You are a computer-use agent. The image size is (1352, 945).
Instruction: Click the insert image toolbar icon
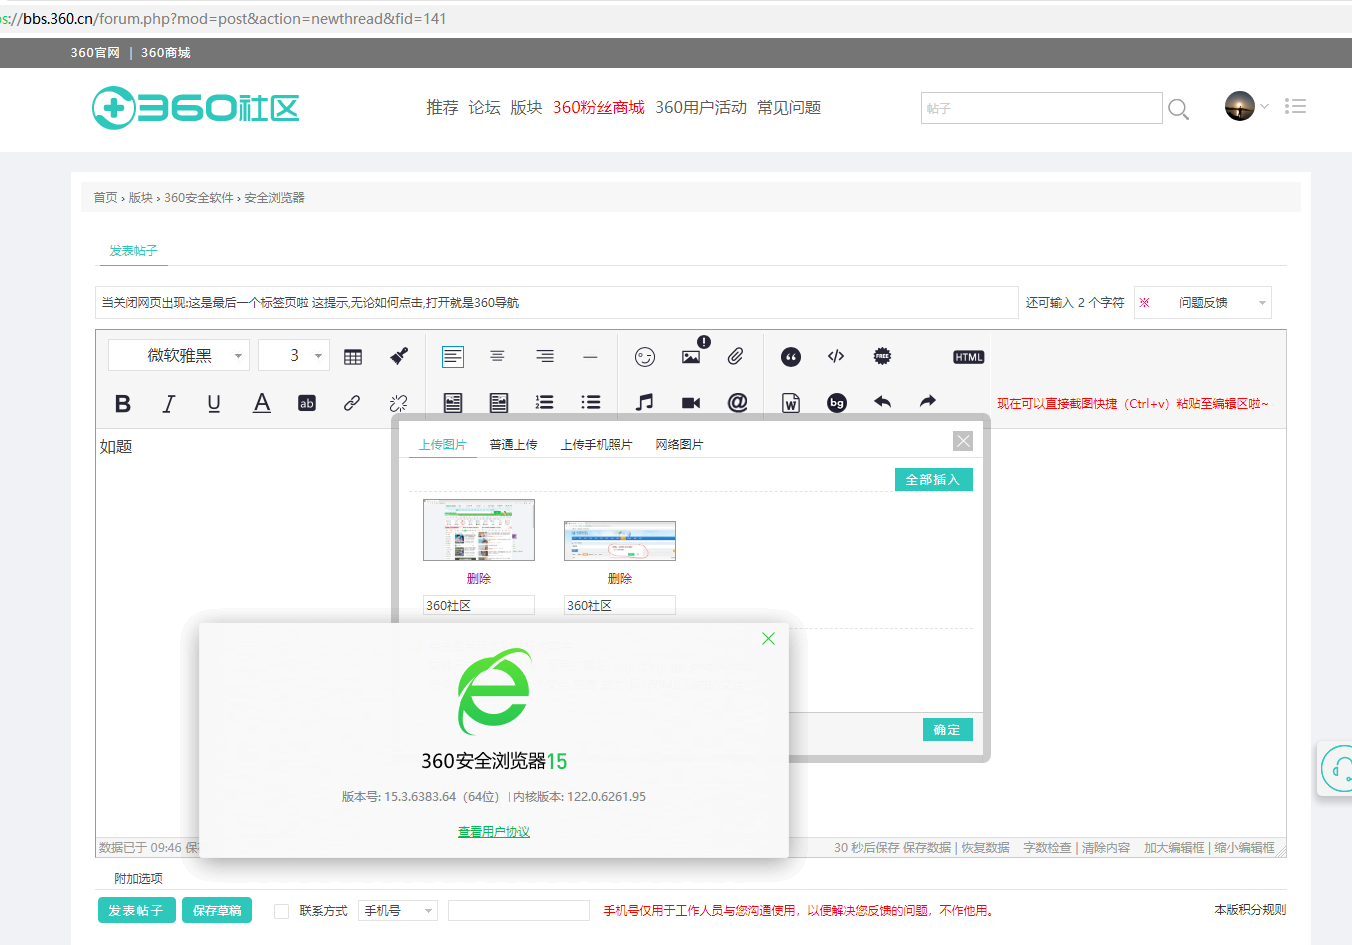click(691, 357)
